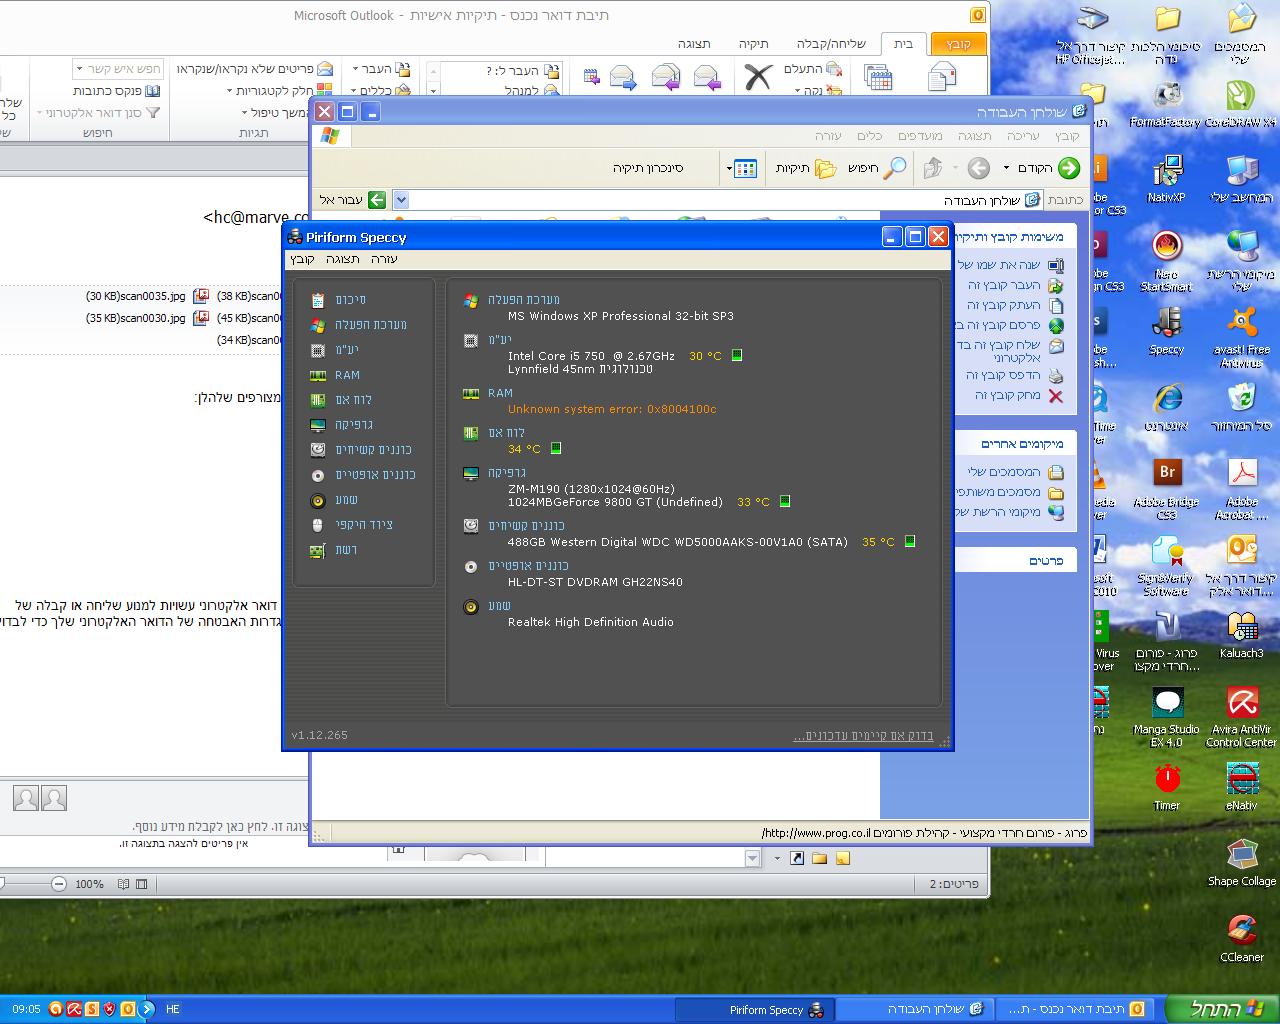Viewport: 1280px width, 1024px height.
Task: Open Nero StartSmart desktop icon
Action: 1166,261
